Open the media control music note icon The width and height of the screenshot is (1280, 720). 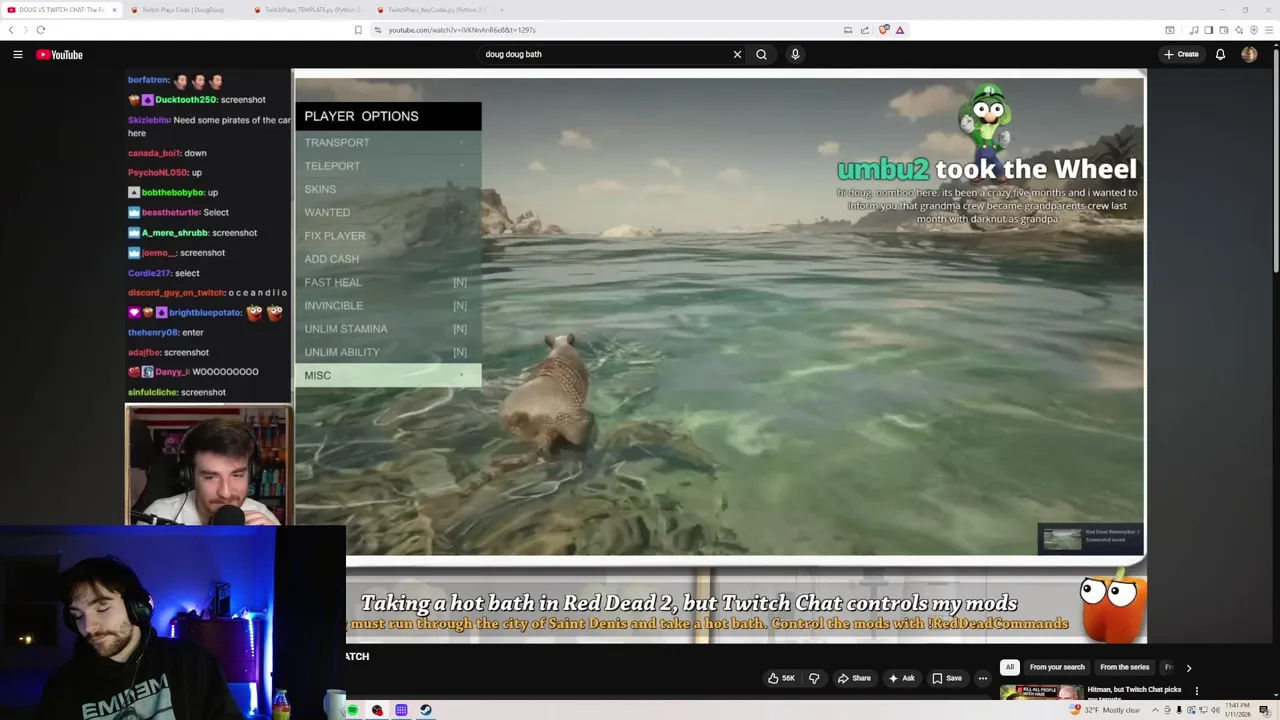1194,30
